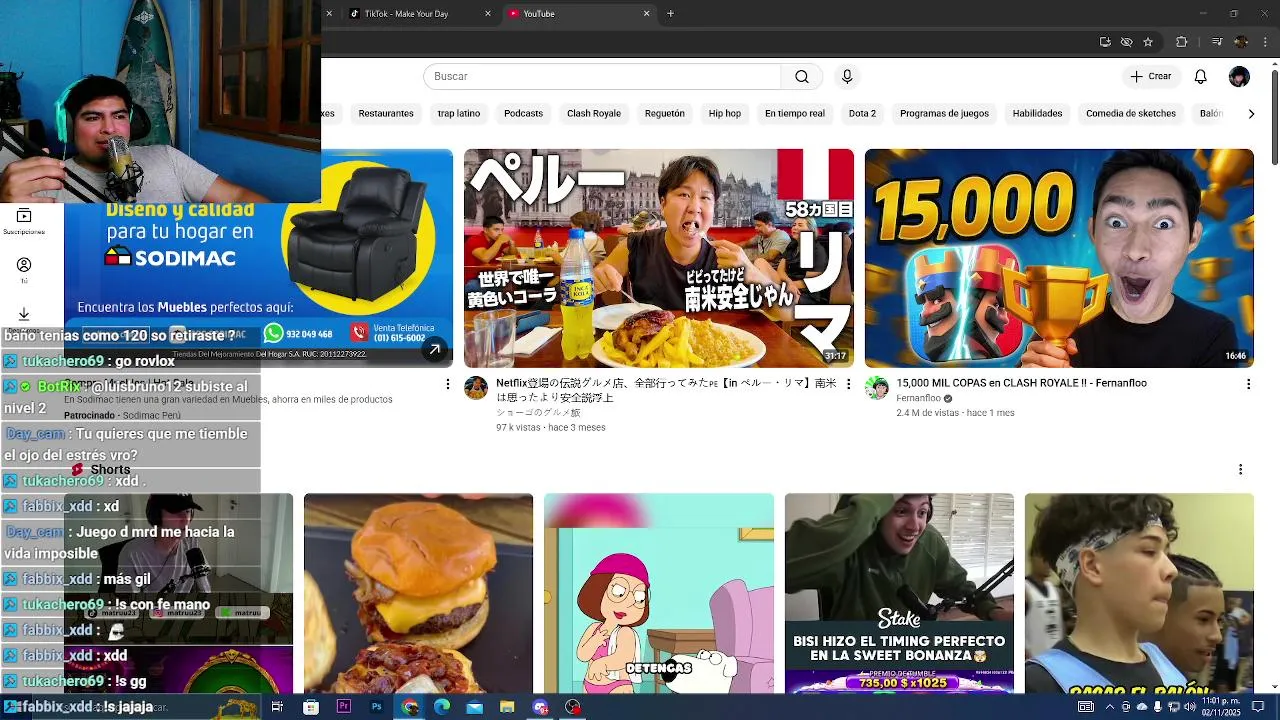Open Premiere Pro from the taskbar
The width and height of the screenshot is (1280, 720).
(x=344, y=707)
